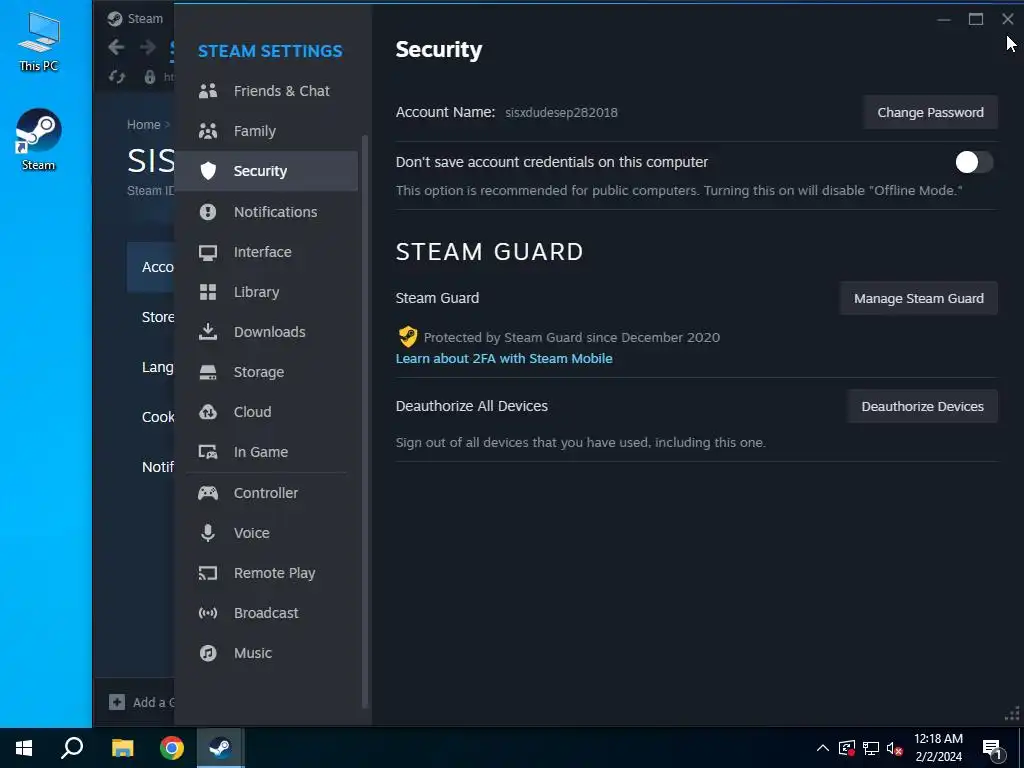Click the Deauthorize Devices button

pos(923,406)
